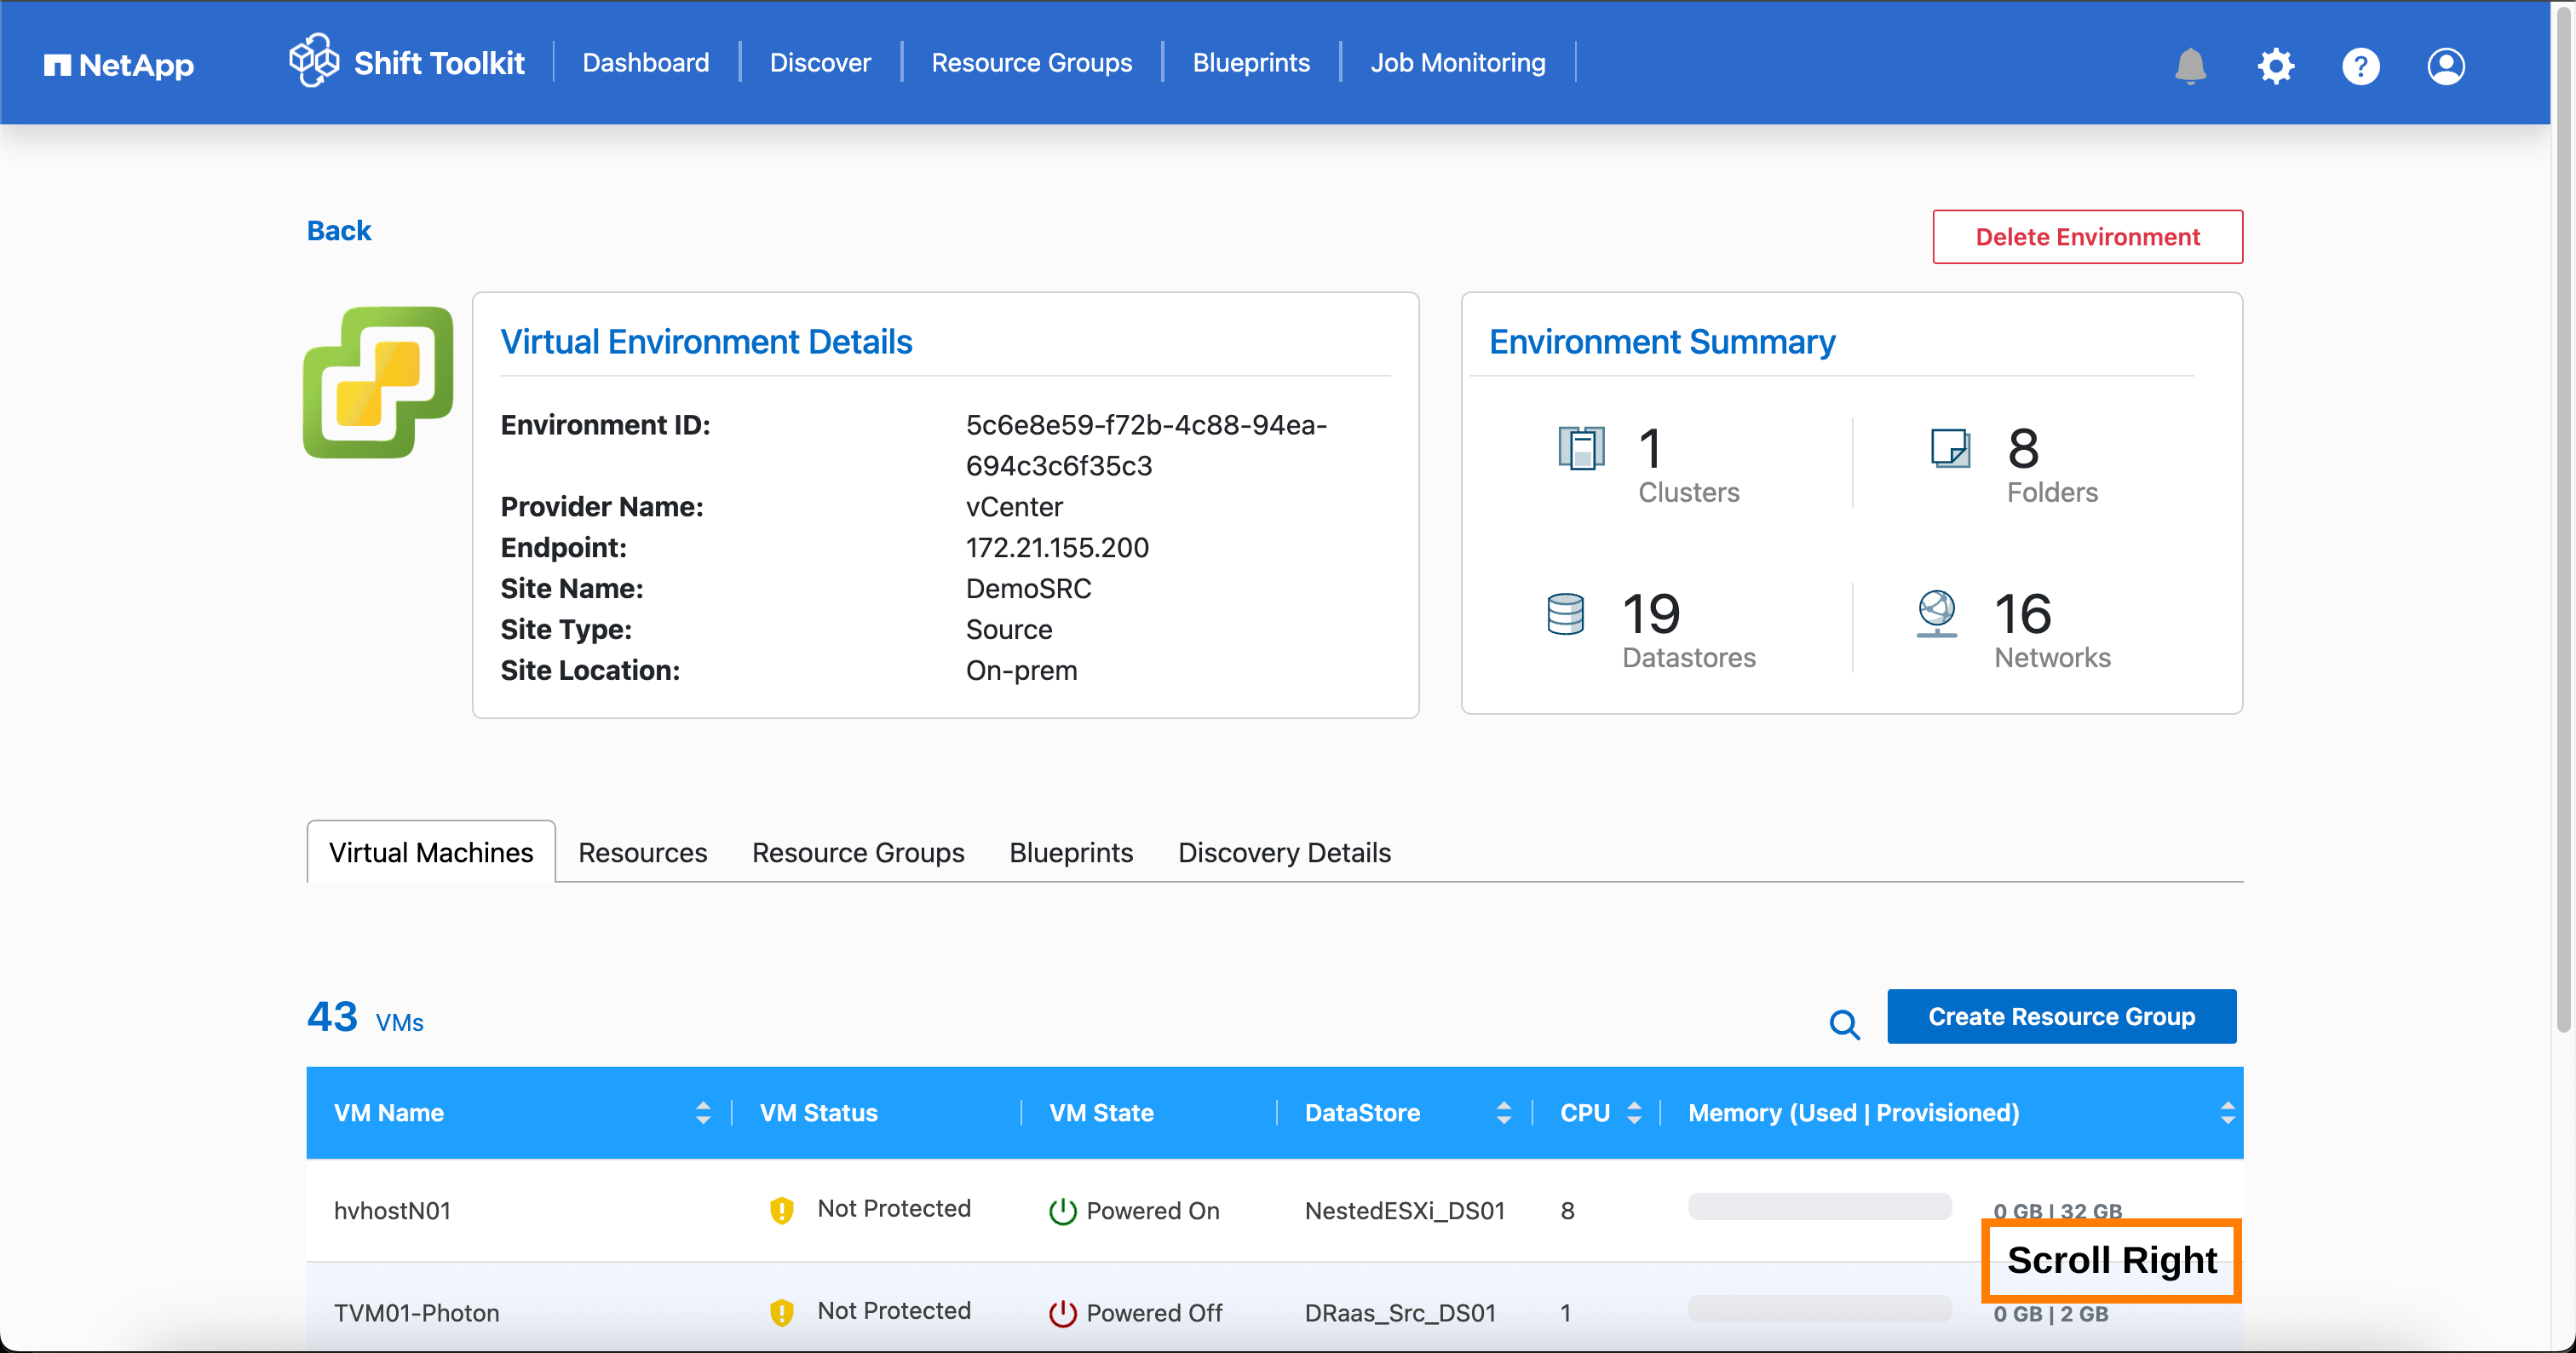Switch to the Resource Groups tab
Viewport: 2576px width, 1353px height.
(858, 852)
